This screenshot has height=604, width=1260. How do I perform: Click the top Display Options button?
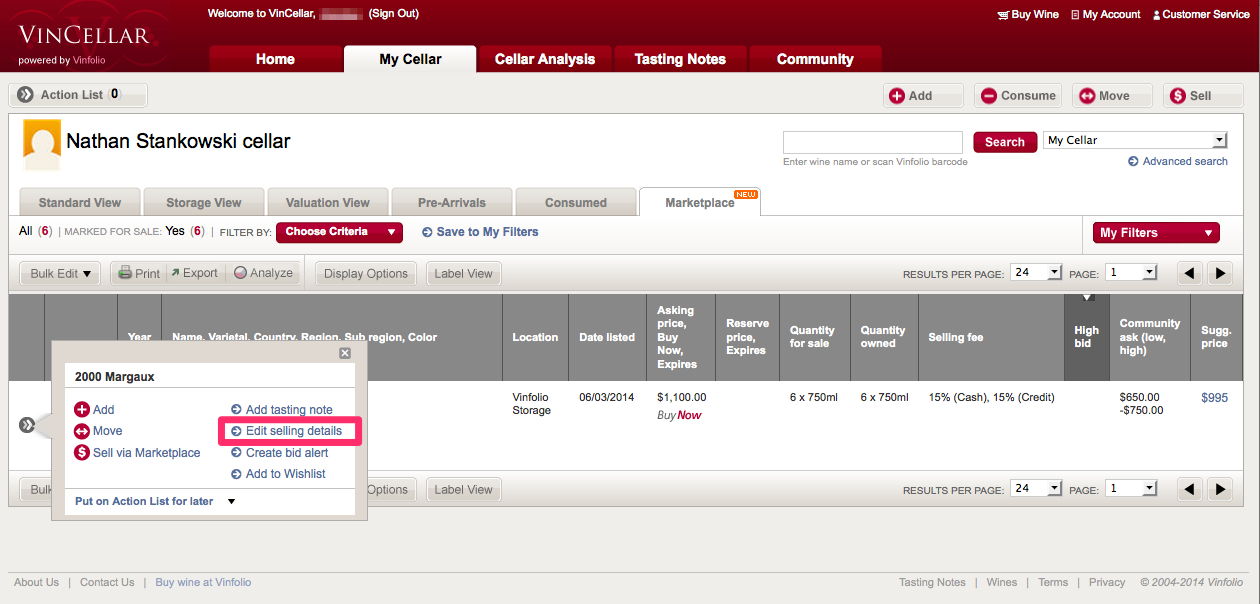click(x=366, y=273)
